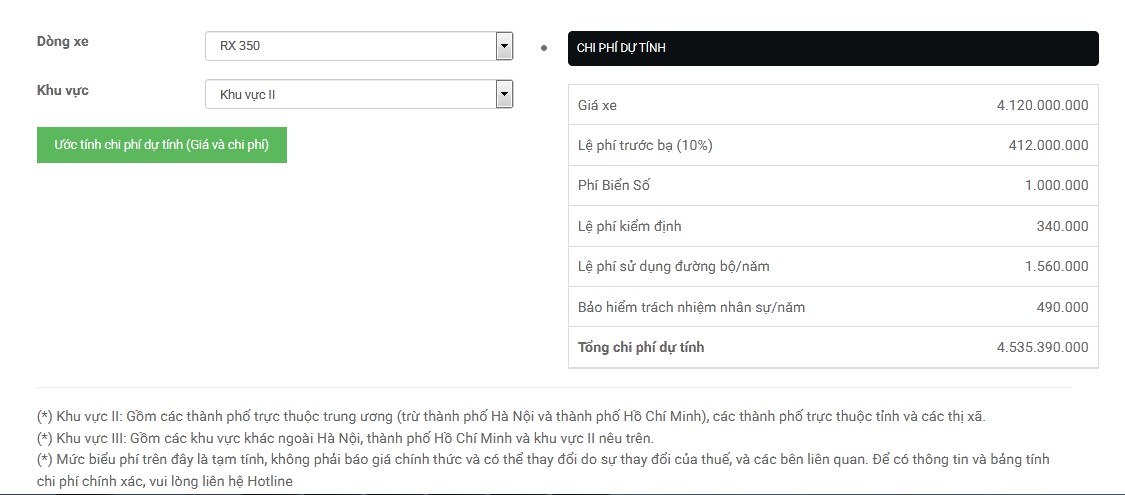Select the CHI PHÍ DỰ TÍNH tab header
Image resolution: width=1125 pixels, height=495 pixels.
(x=832, y=48)
